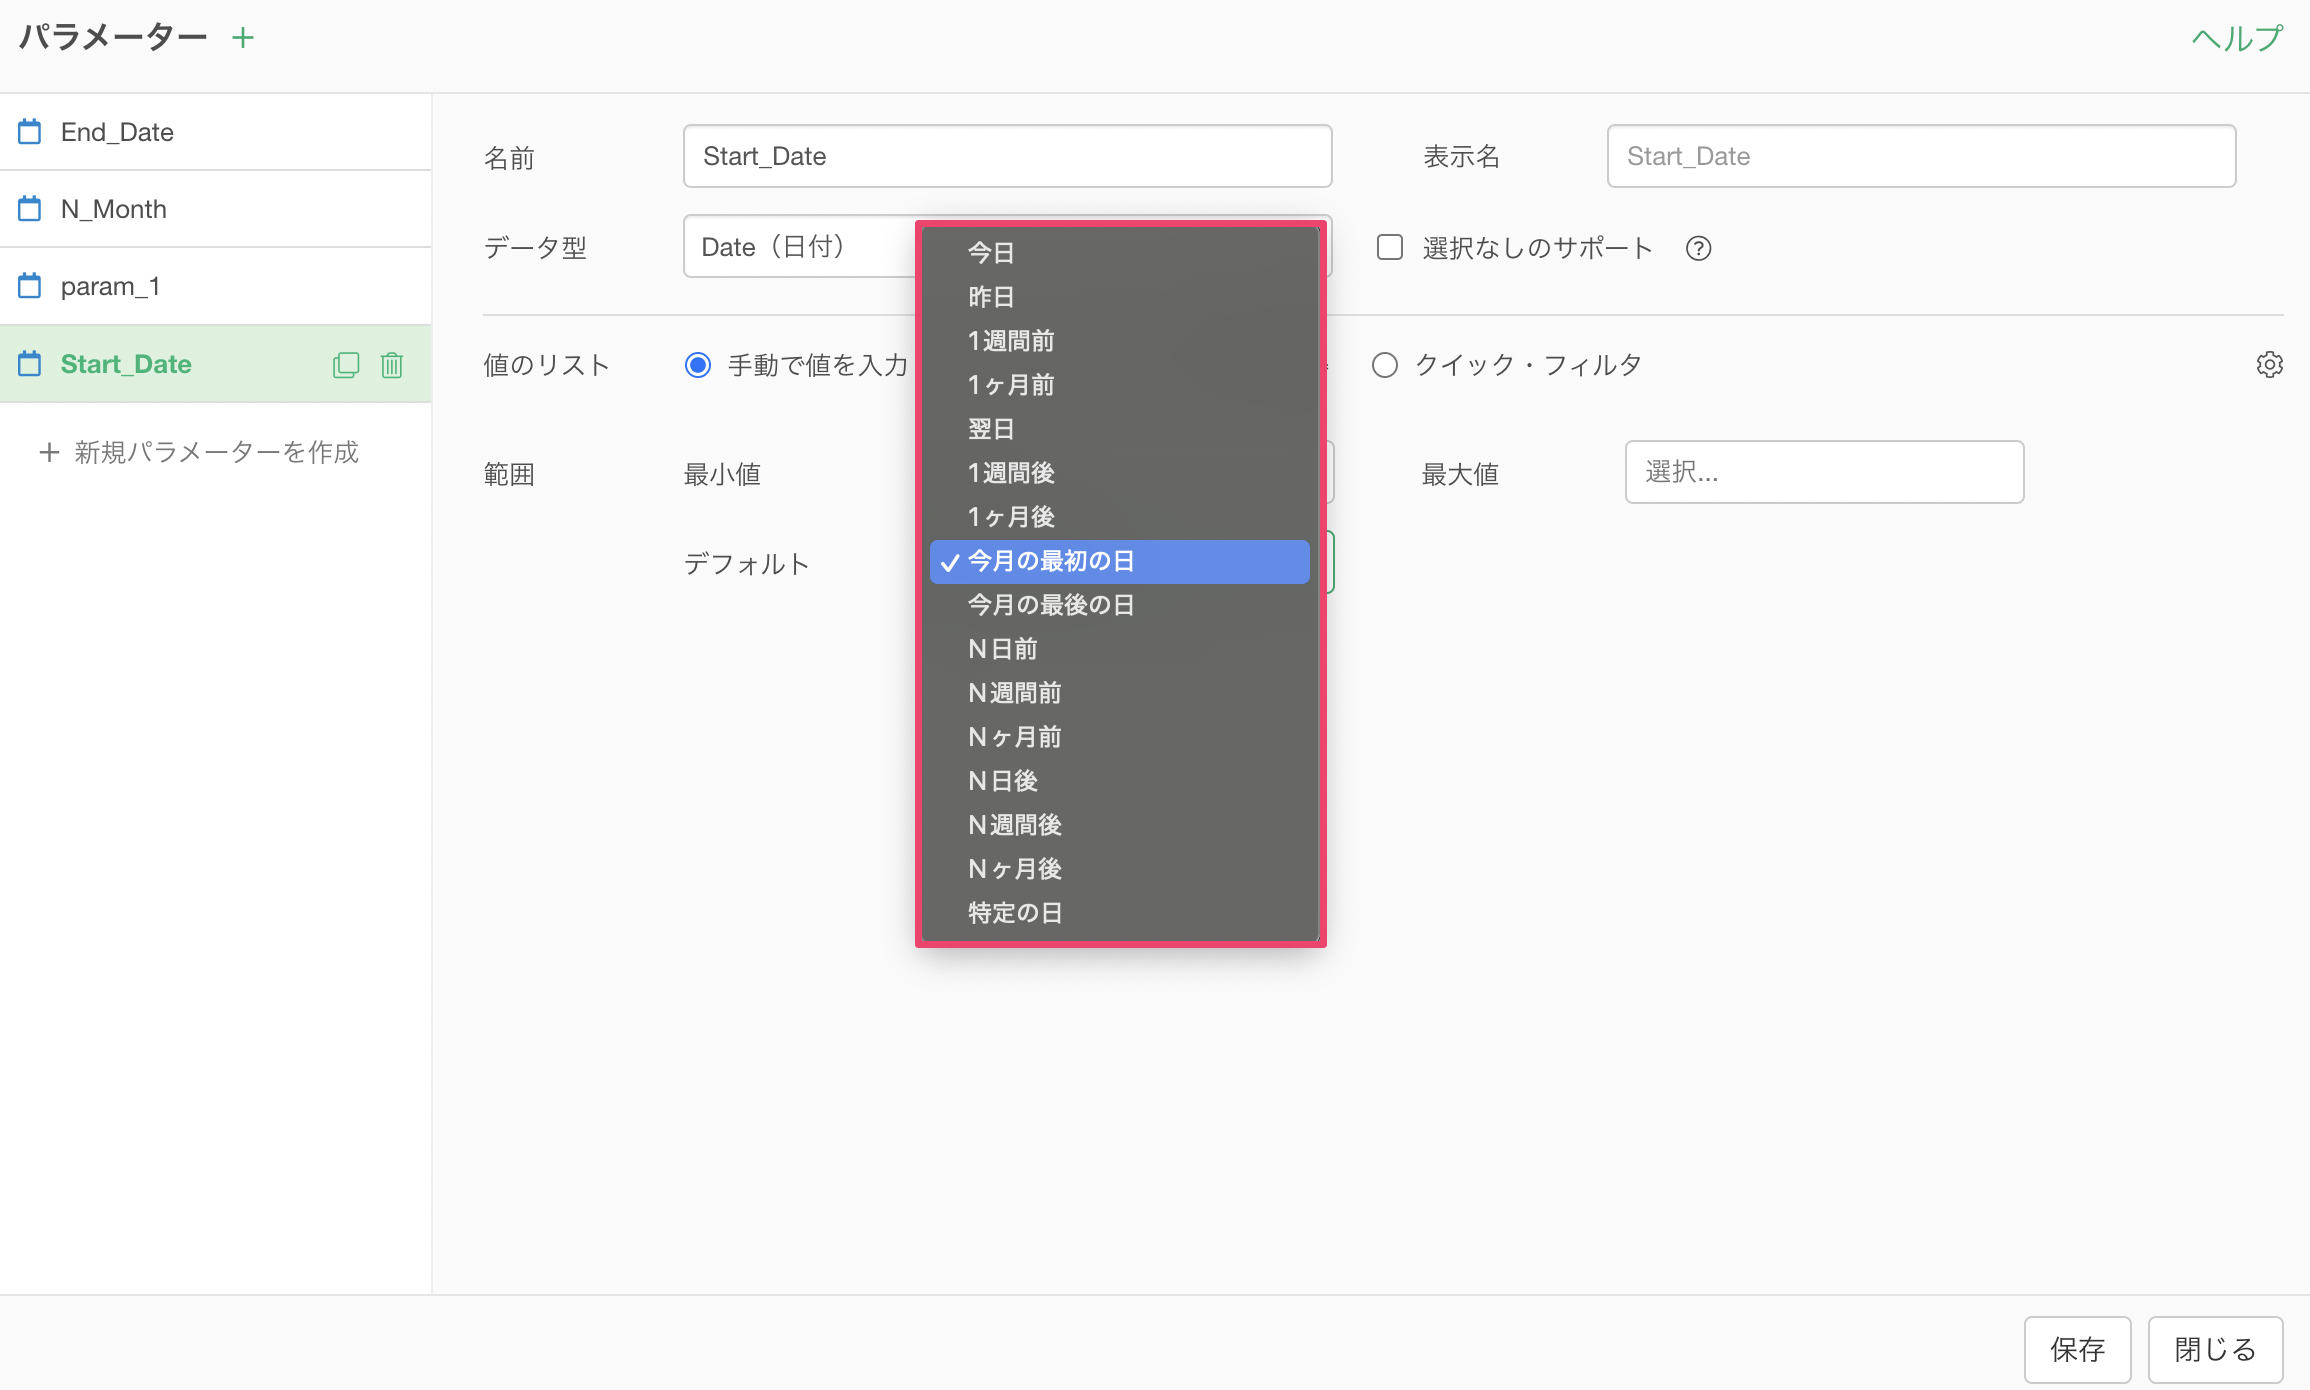Open the settings gear beside Quick Filter
The height and width of the screenshot is (1390, 2310).
2269,365
